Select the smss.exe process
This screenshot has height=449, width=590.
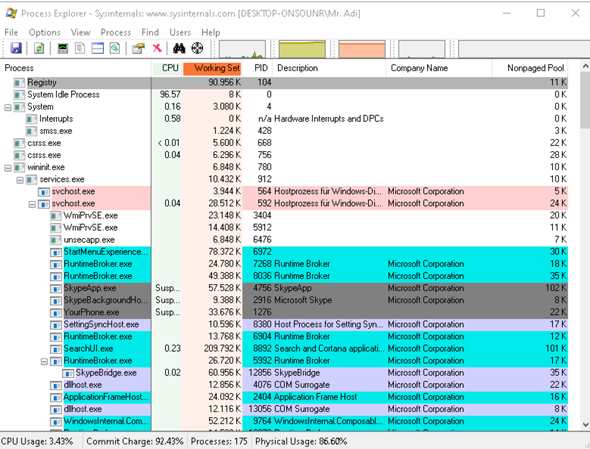pyautogui.click(x=284, y=131)
